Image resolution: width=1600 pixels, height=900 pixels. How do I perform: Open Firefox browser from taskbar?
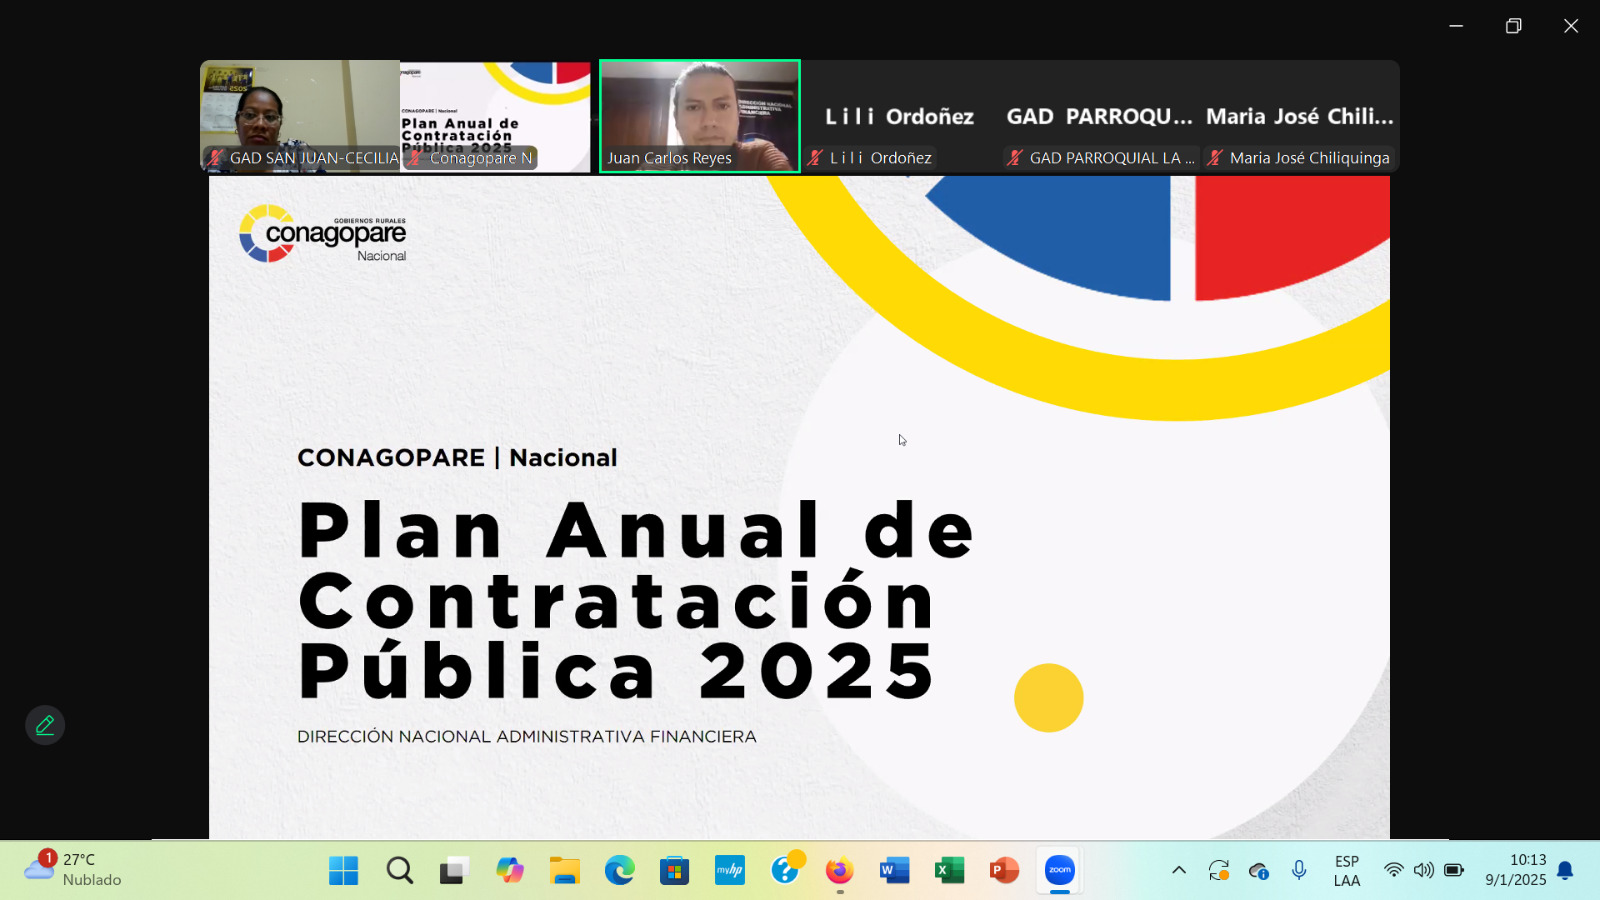pyautogui.click(x=839, y=870)
